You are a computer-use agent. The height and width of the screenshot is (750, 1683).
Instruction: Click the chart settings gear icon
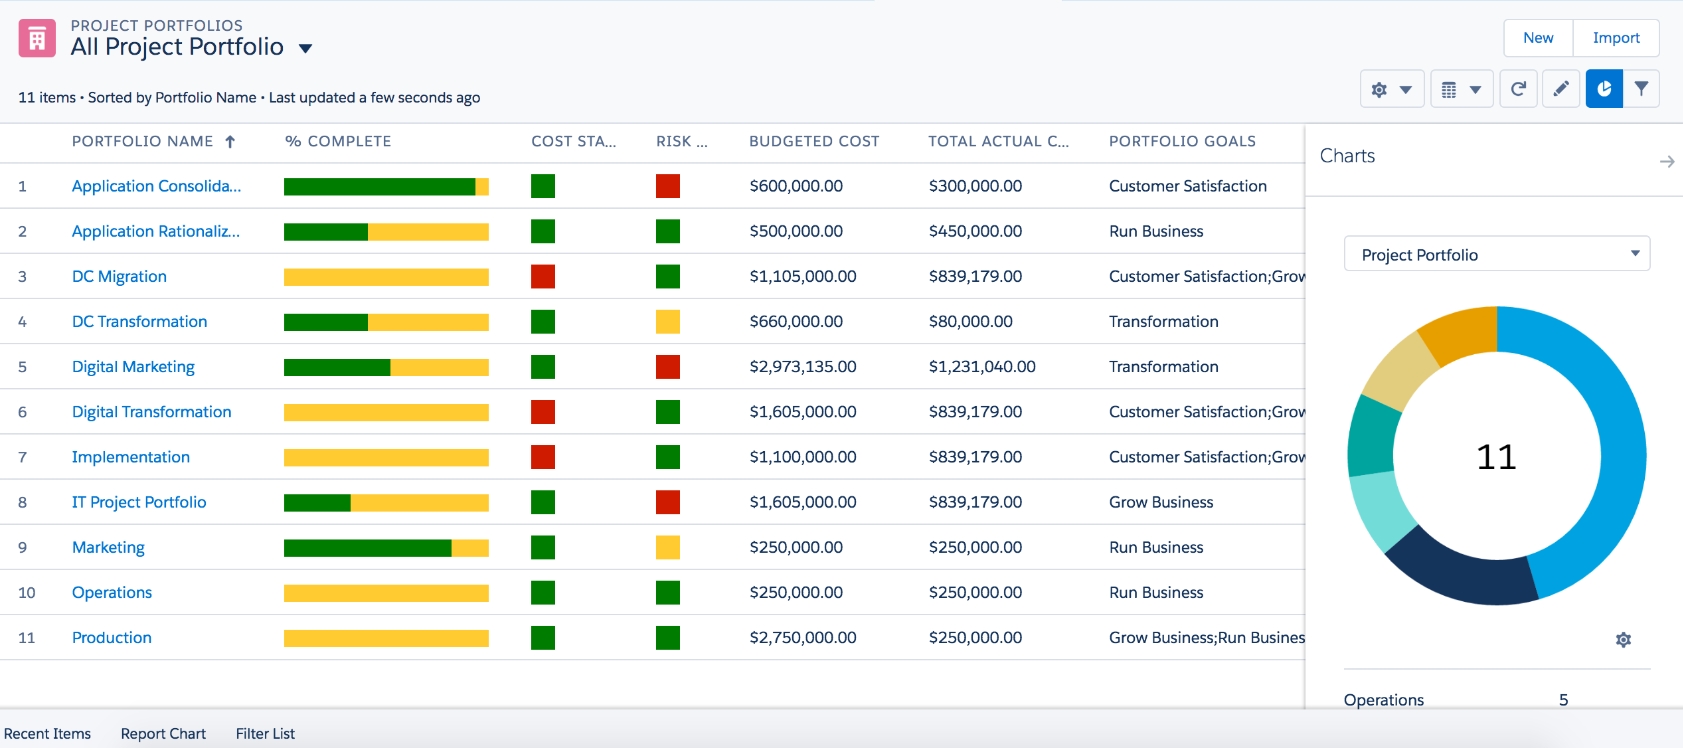[x=1623, y=639]
